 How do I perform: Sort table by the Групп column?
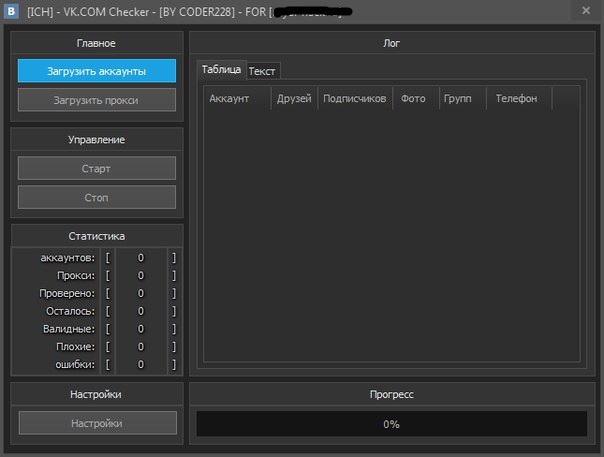click(x=458, y=98)
